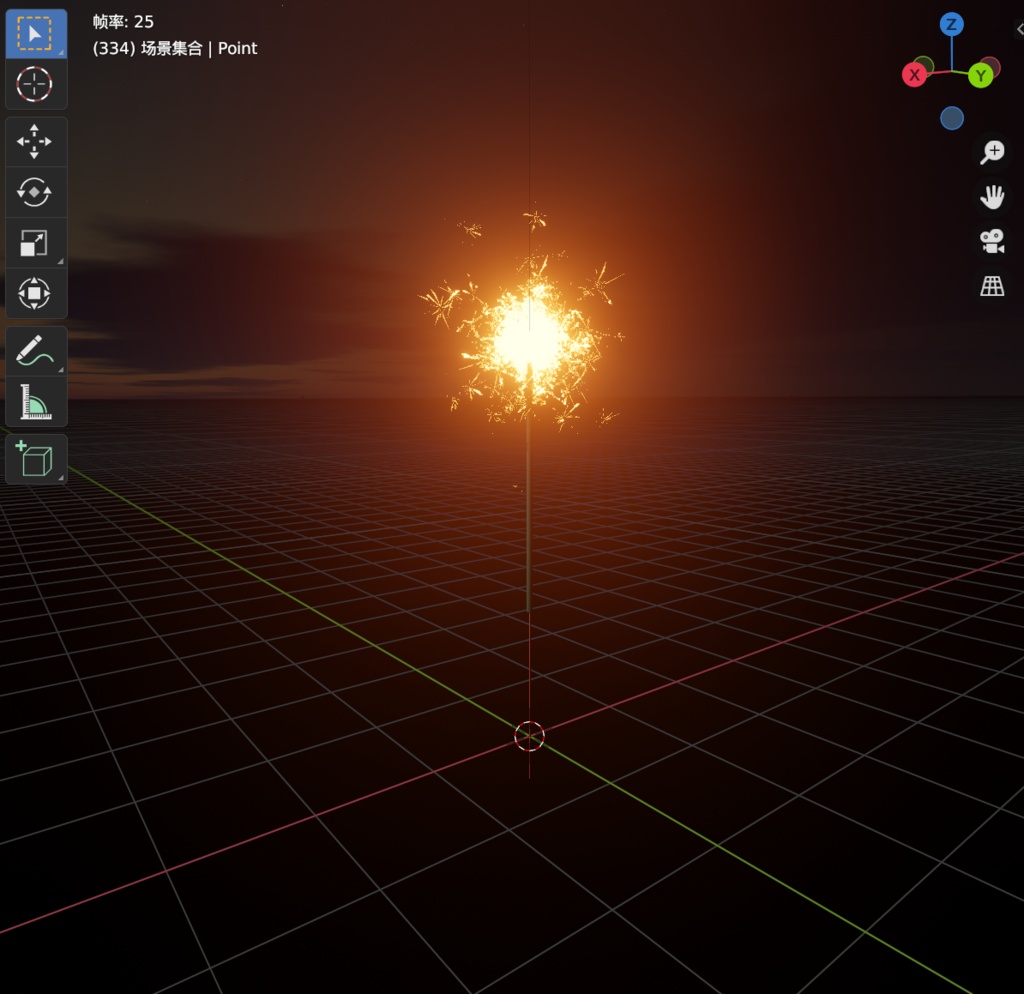
Task: Select the Measure ruler tool
Action: [x=35, y=401]
